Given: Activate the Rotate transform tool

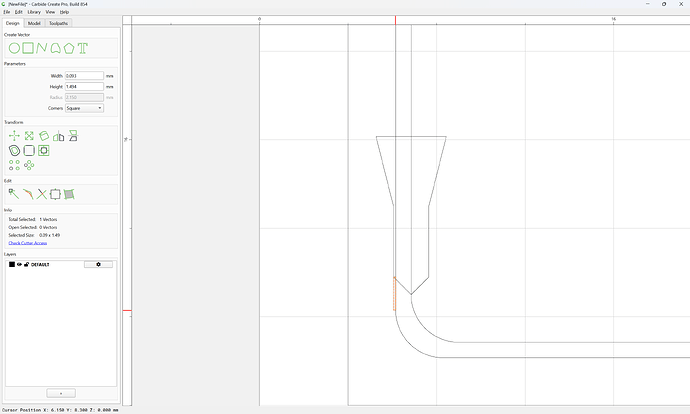Looking at the screenshot, I should [44, 136].
